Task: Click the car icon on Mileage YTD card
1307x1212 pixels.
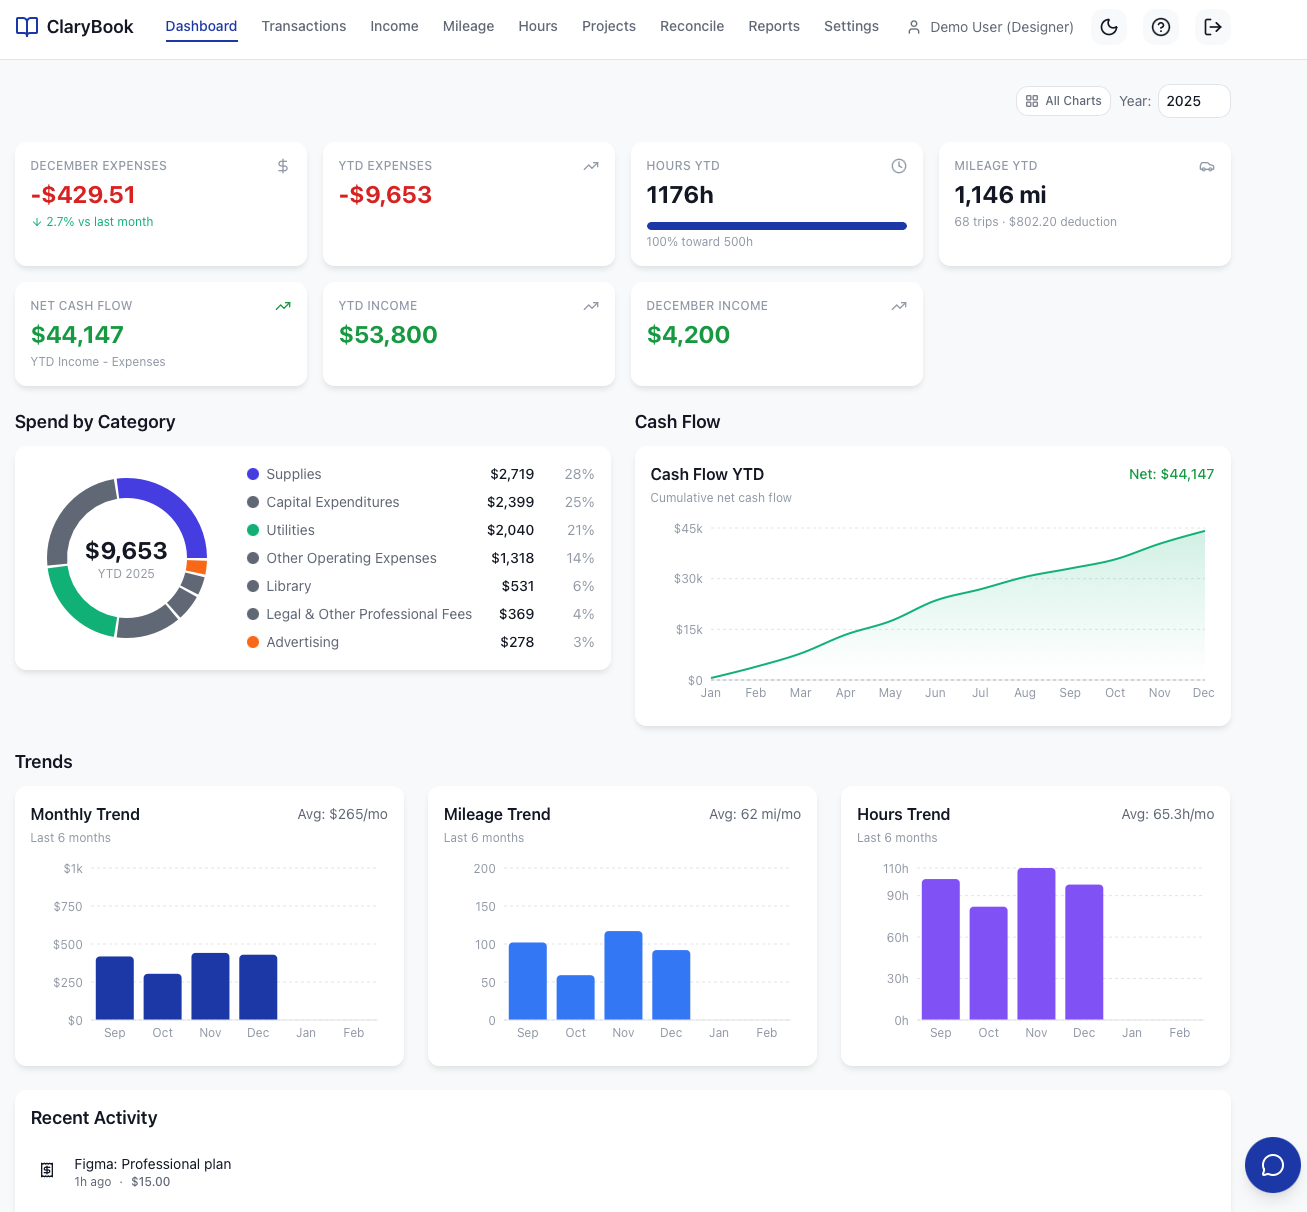Action: point(1207,166)
